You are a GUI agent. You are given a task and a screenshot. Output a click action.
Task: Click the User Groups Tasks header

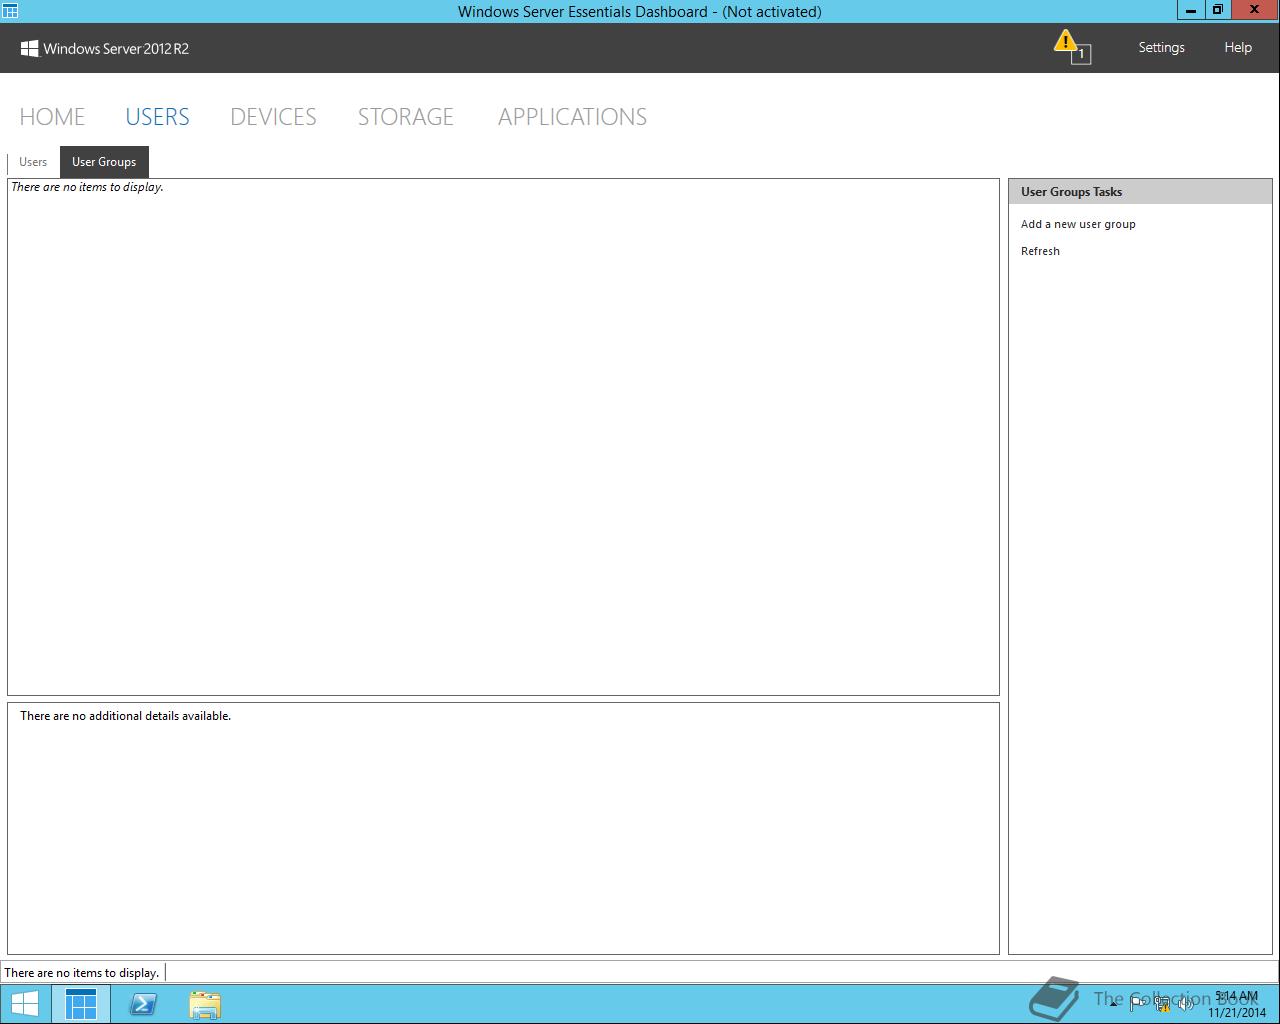pos(1140,192)
